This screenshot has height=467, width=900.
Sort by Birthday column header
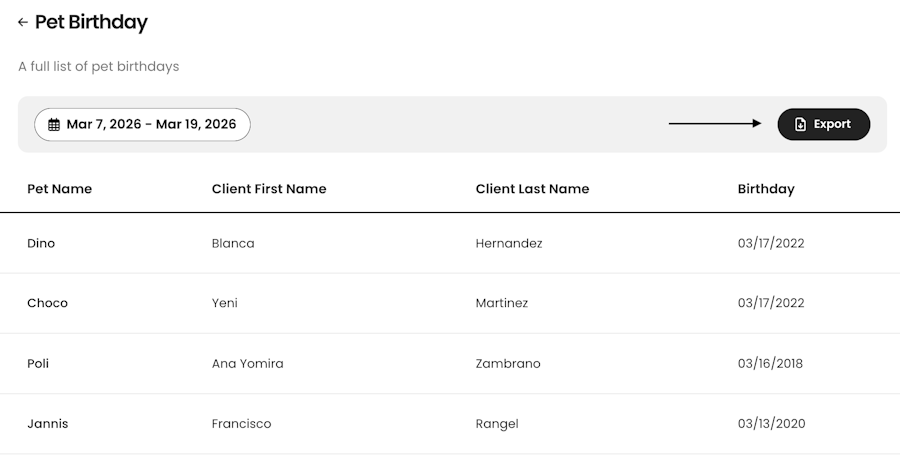coord(766,189)
